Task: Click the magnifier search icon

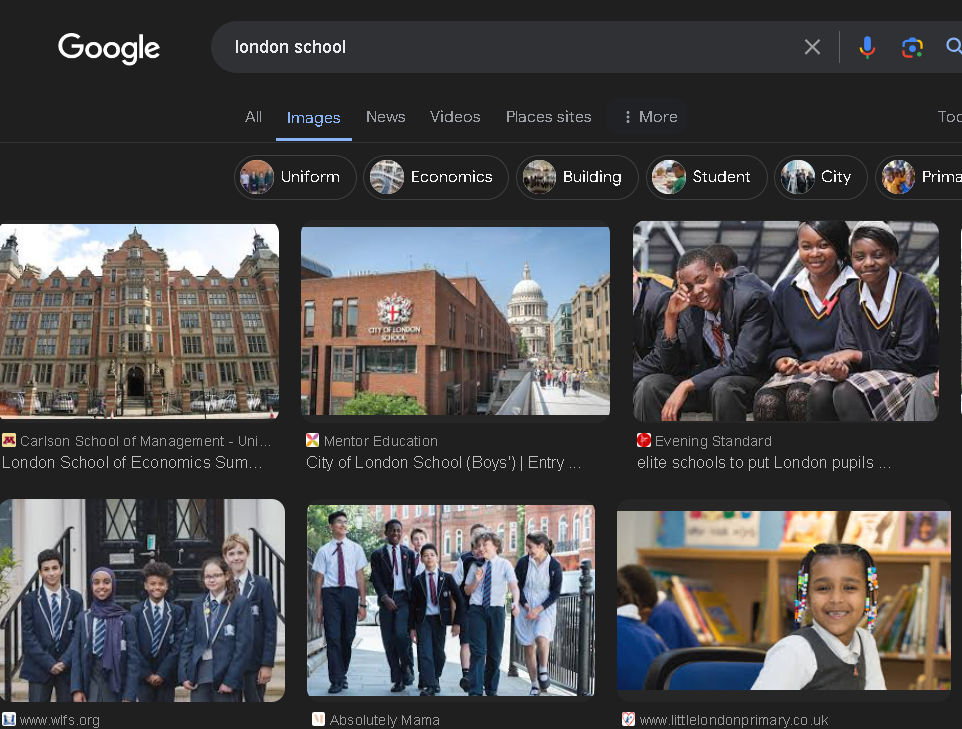Action: [x=953, y=47]
